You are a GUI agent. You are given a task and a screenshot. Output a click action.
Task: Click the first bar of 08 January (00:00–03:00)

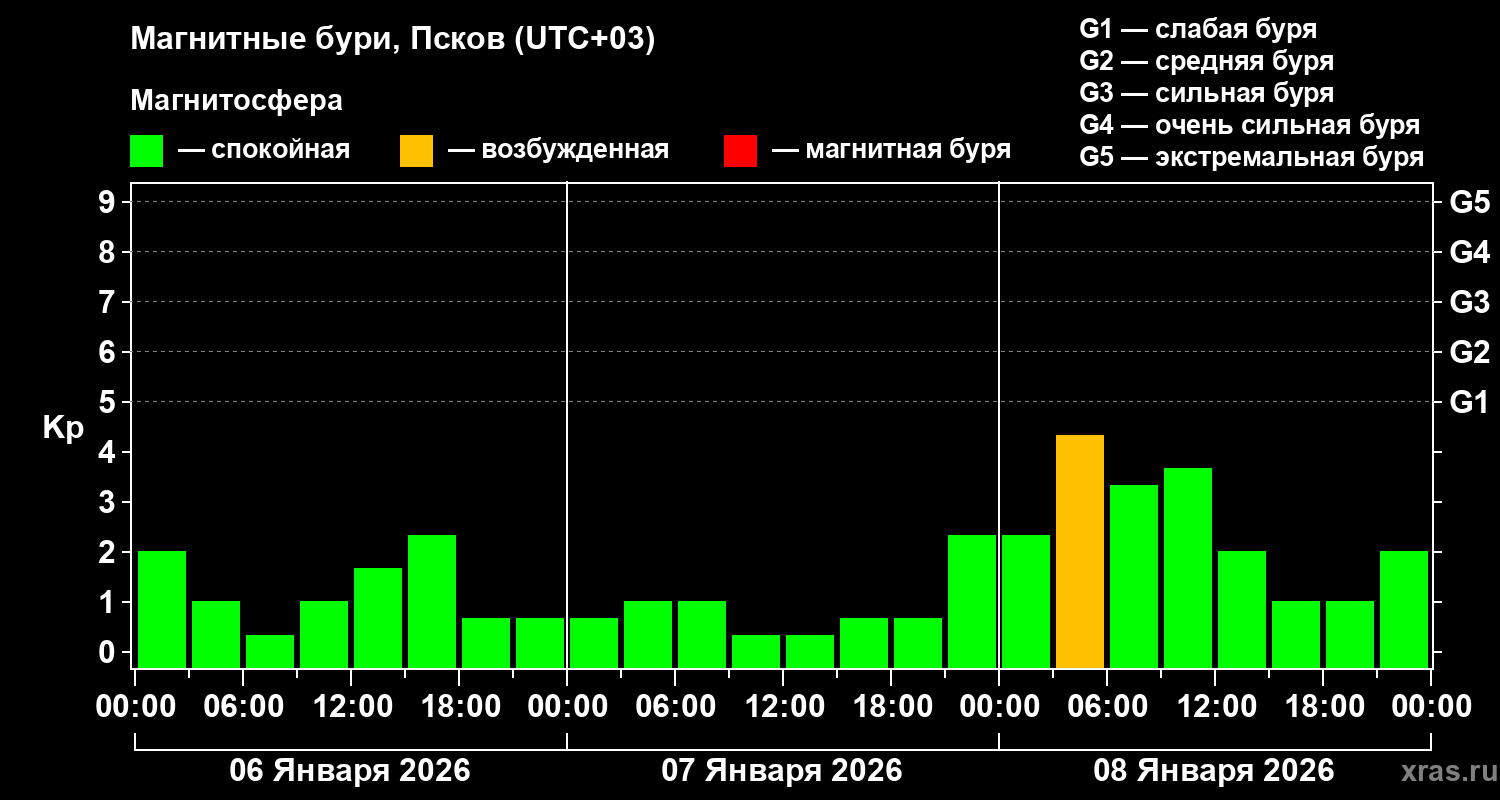point(1026,601)
